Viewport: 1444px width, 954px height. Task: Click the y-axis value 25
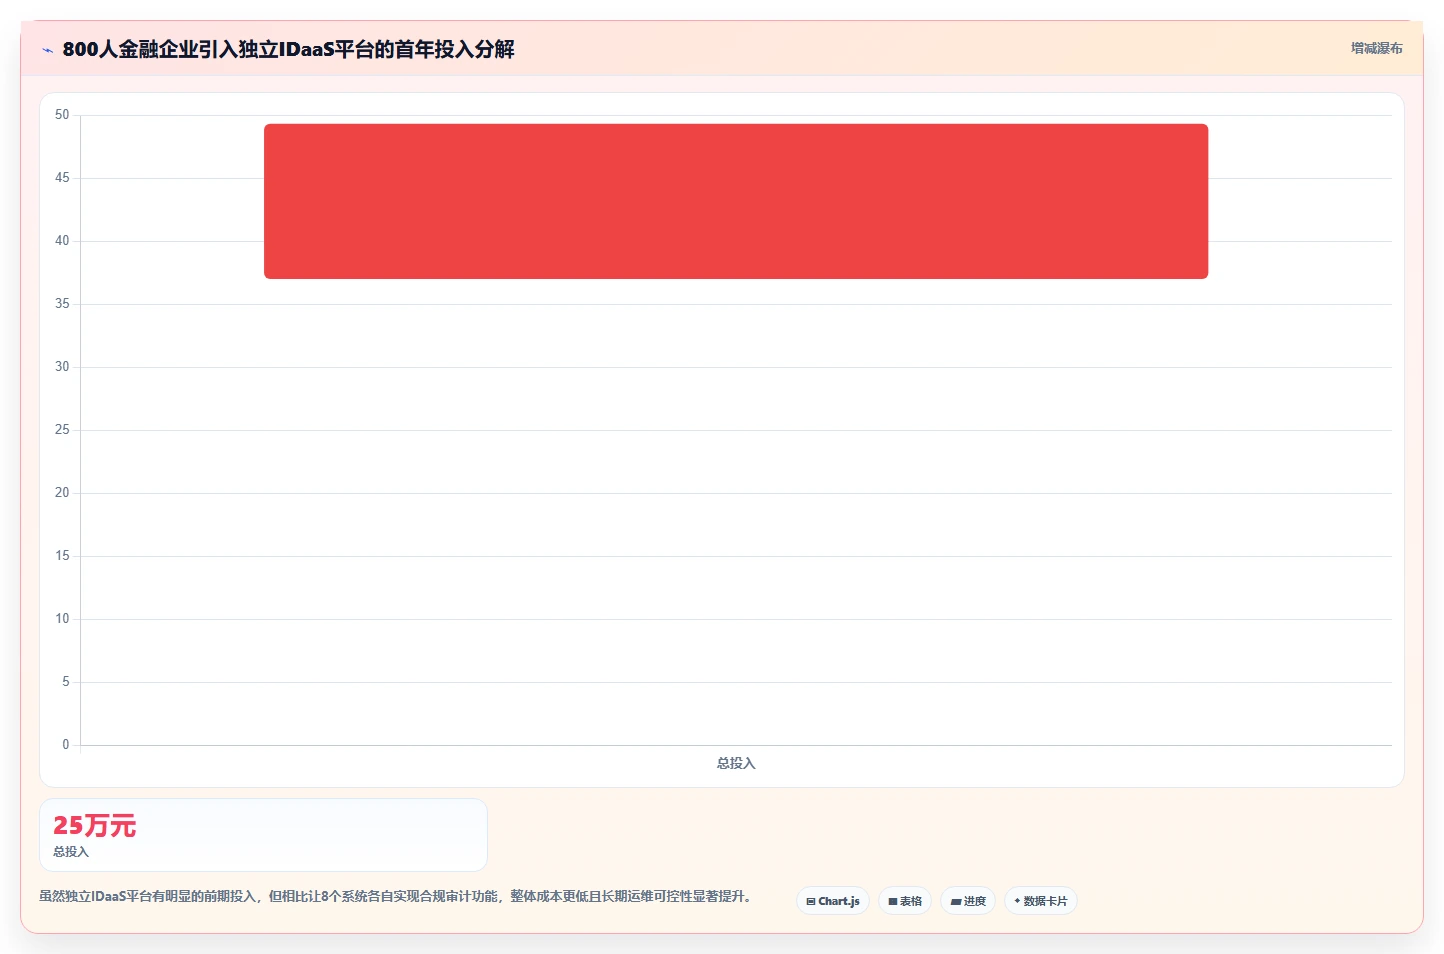point(62,430)
